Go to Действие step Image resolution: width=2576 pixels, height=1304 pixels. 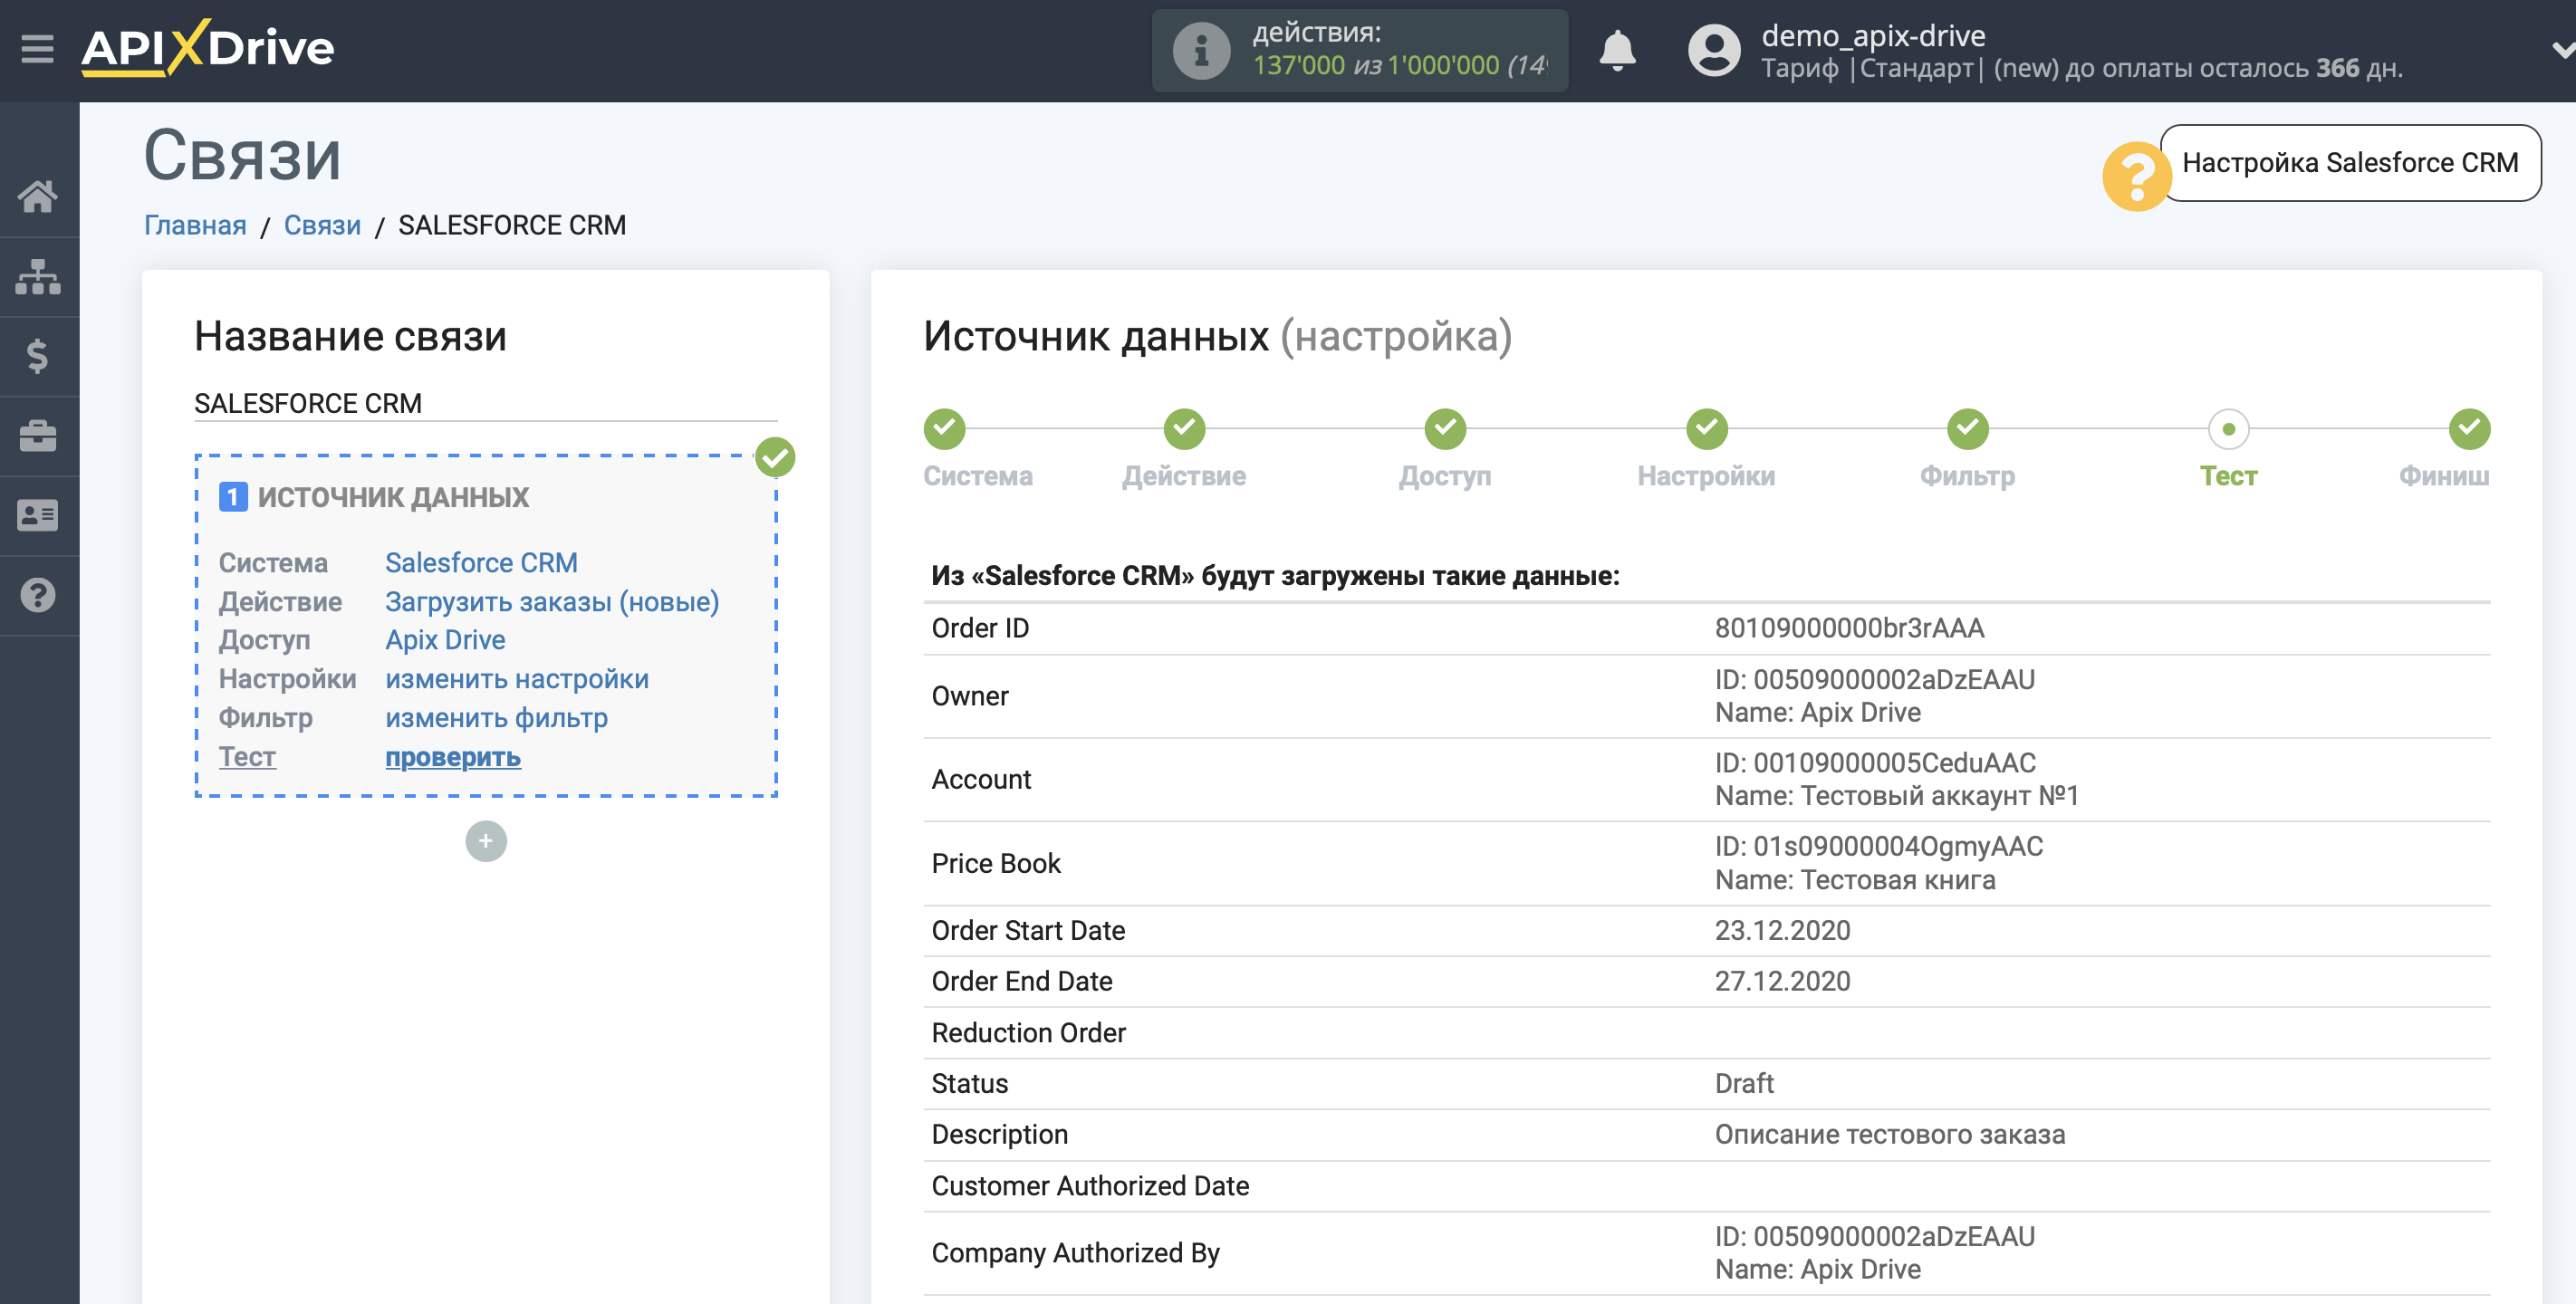(1184, 476)
